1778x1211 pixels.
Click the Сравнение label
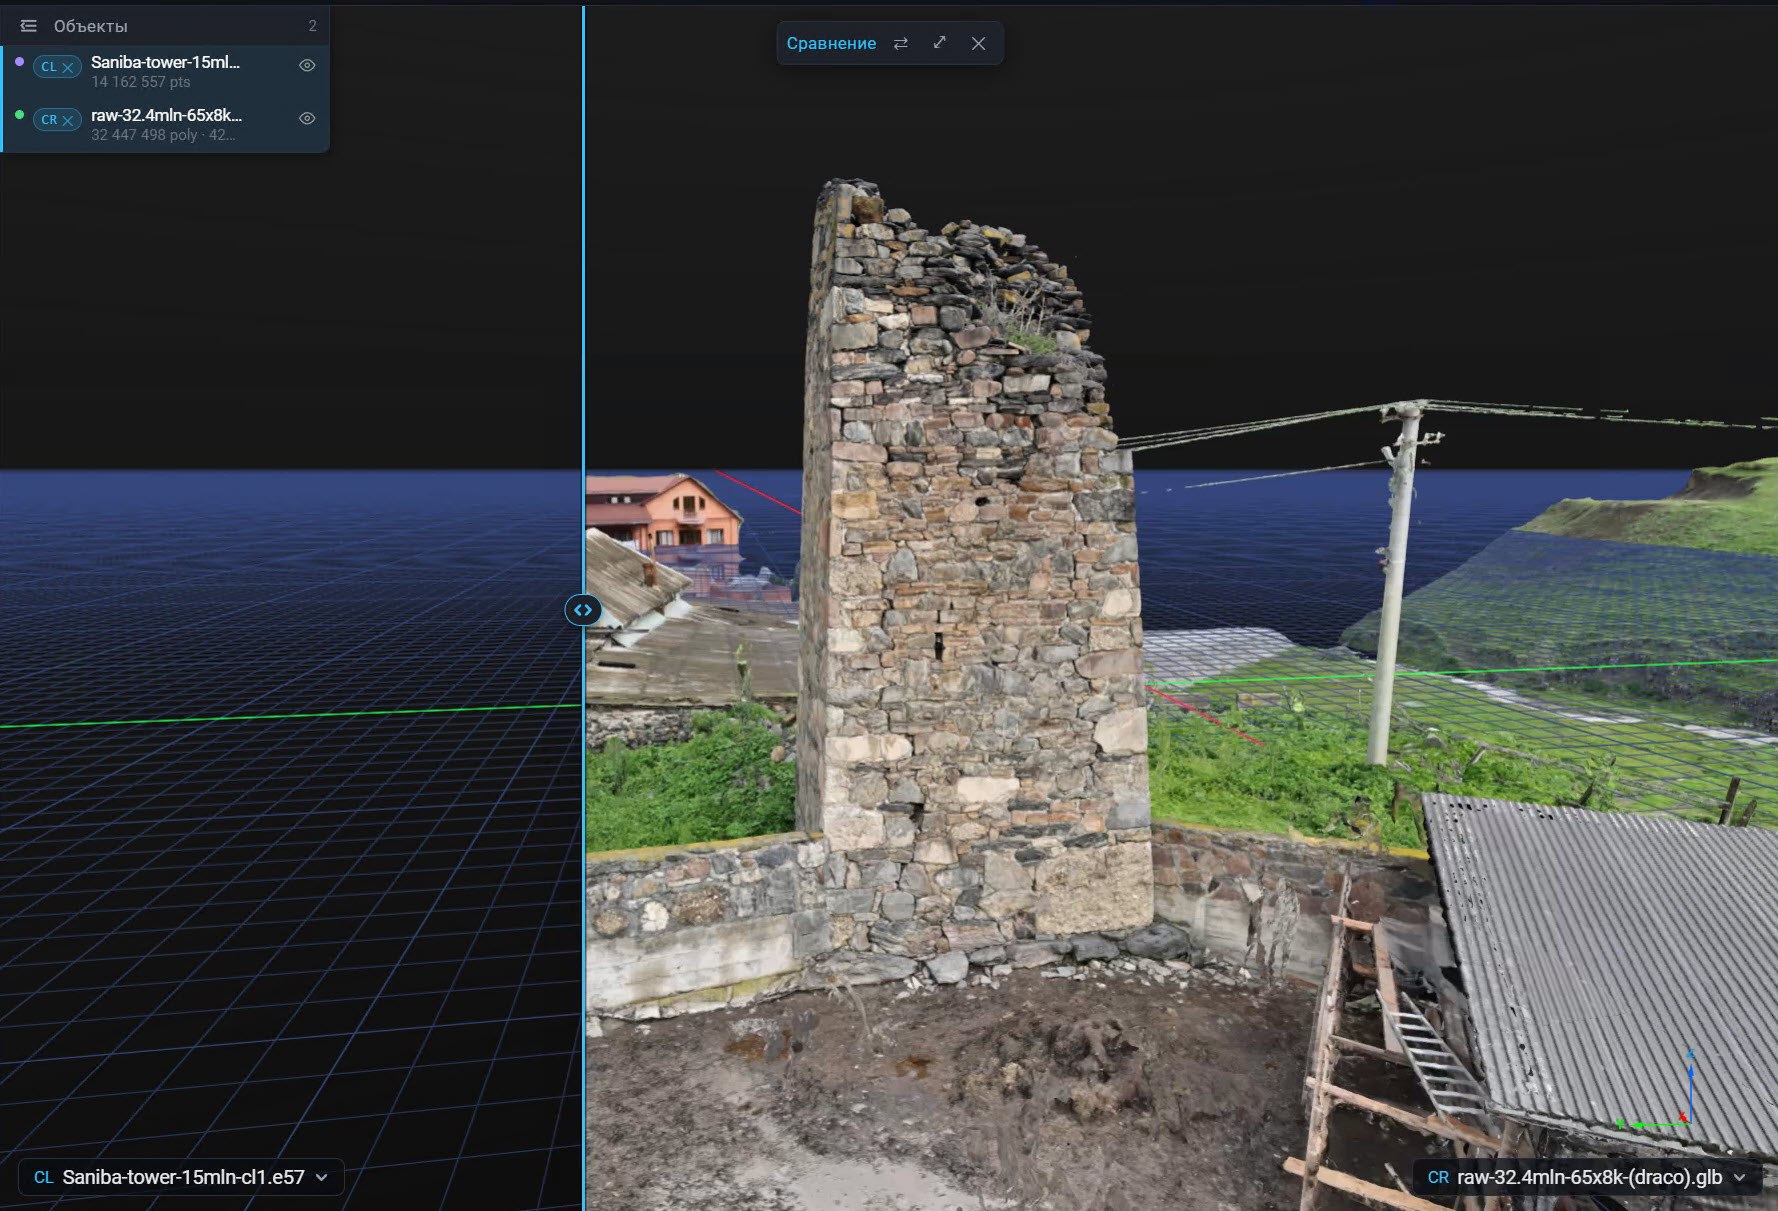(831, 43)
